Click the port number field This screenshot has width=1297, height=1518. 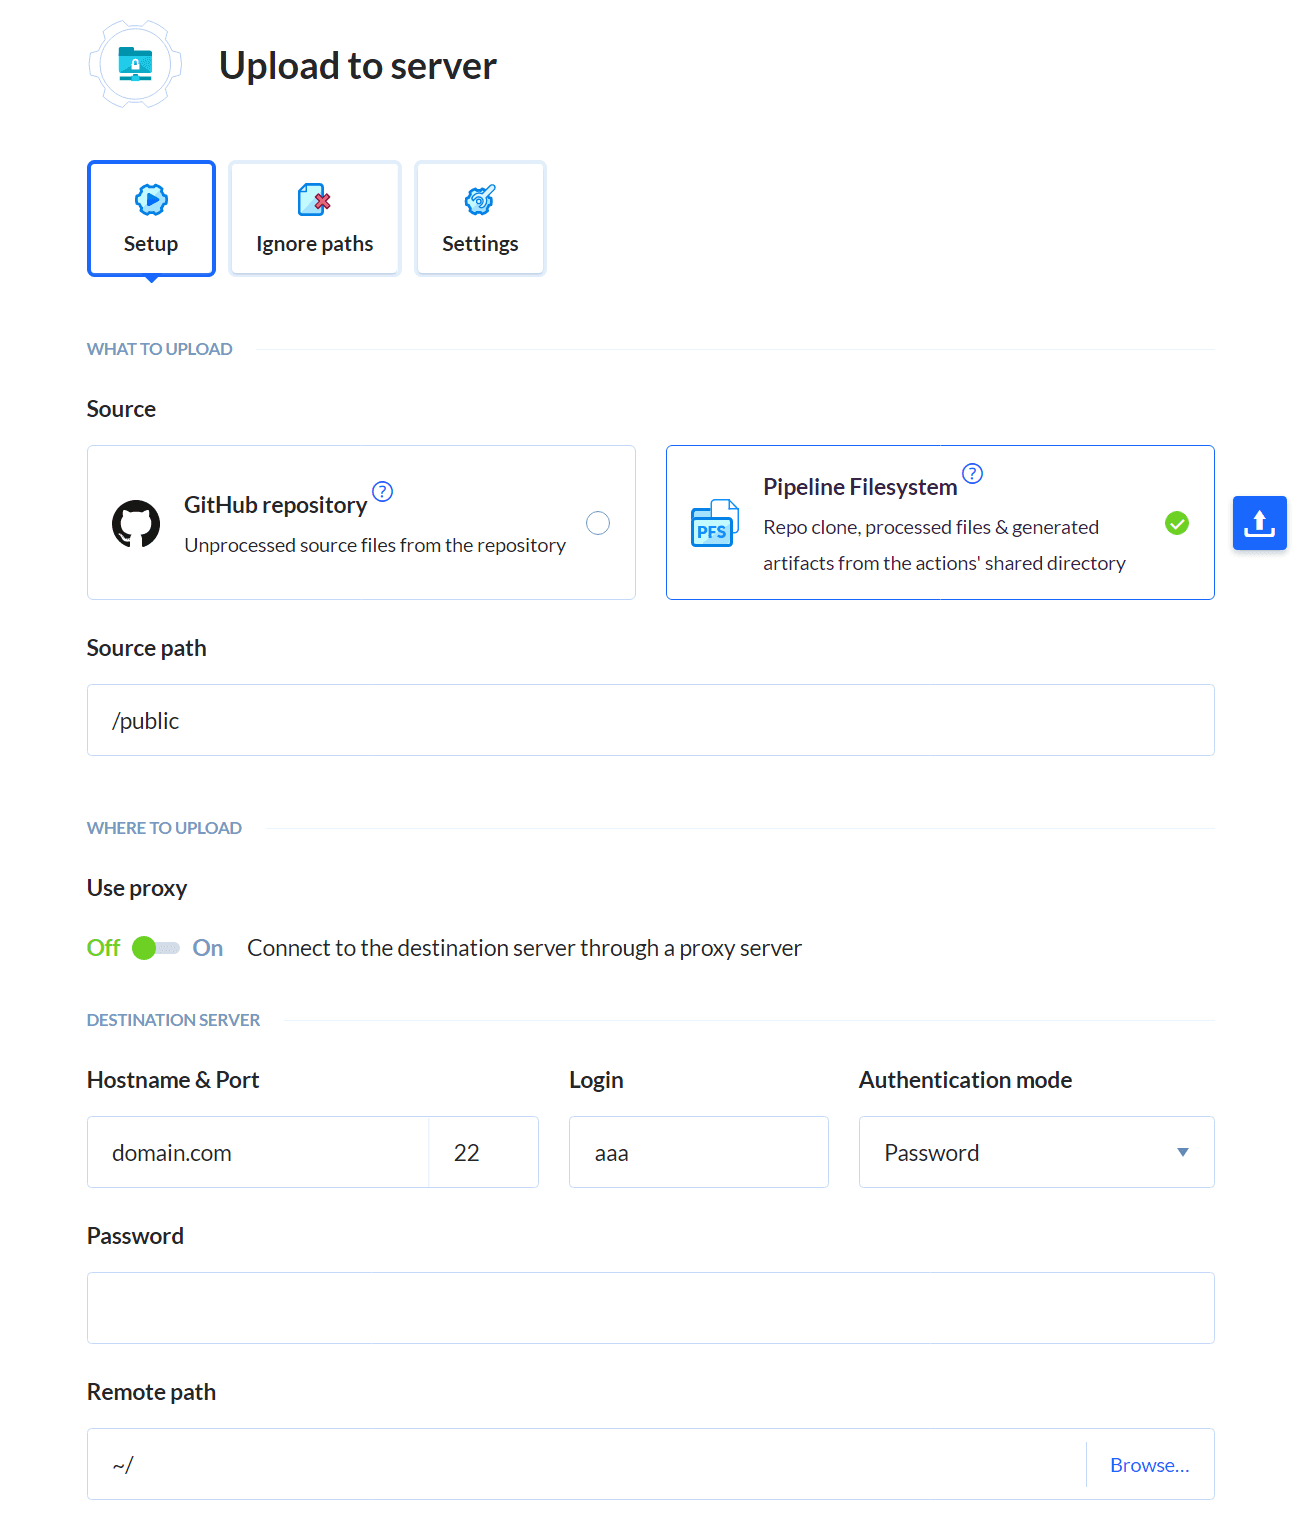pos(483,1152)
